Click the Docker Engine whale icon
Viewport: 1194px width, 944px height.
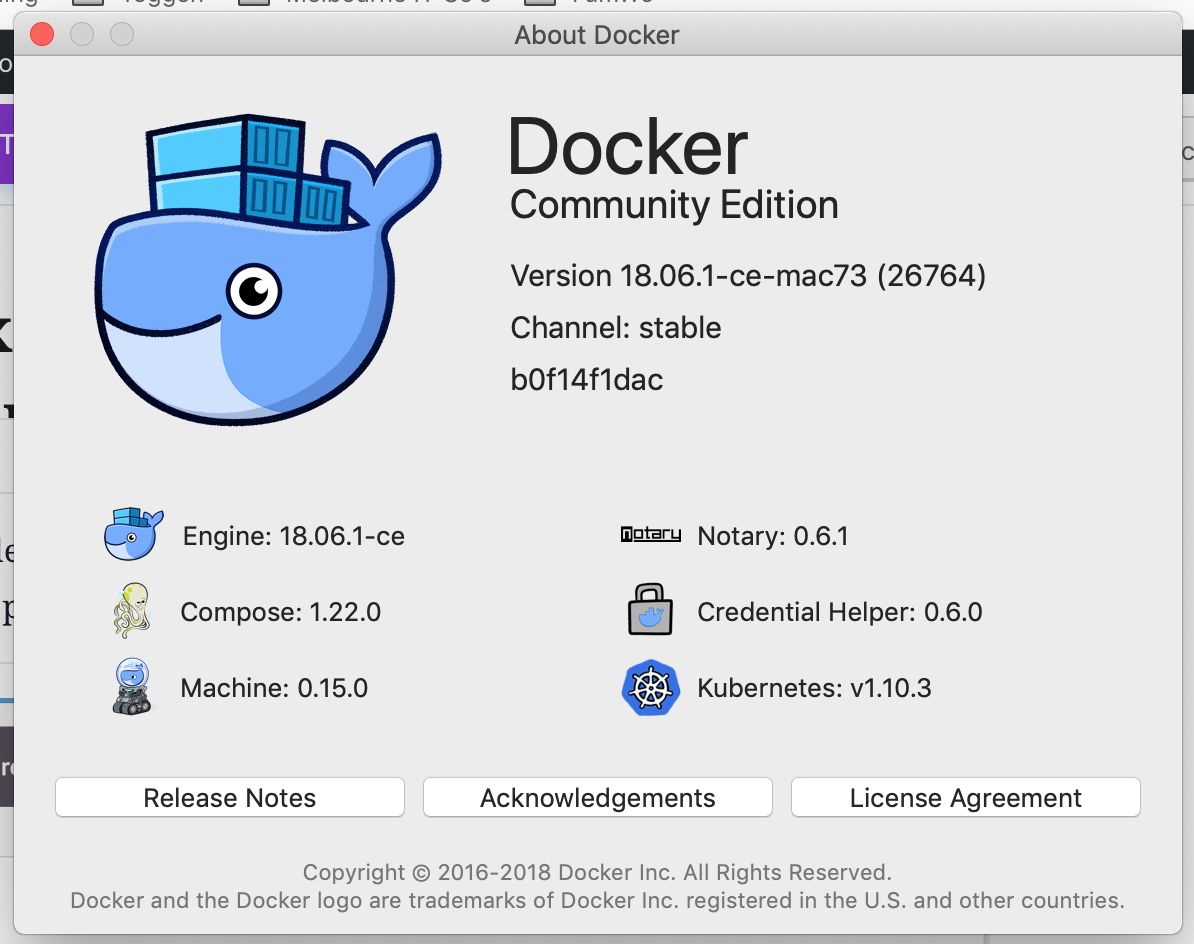(x=133, y=534)
